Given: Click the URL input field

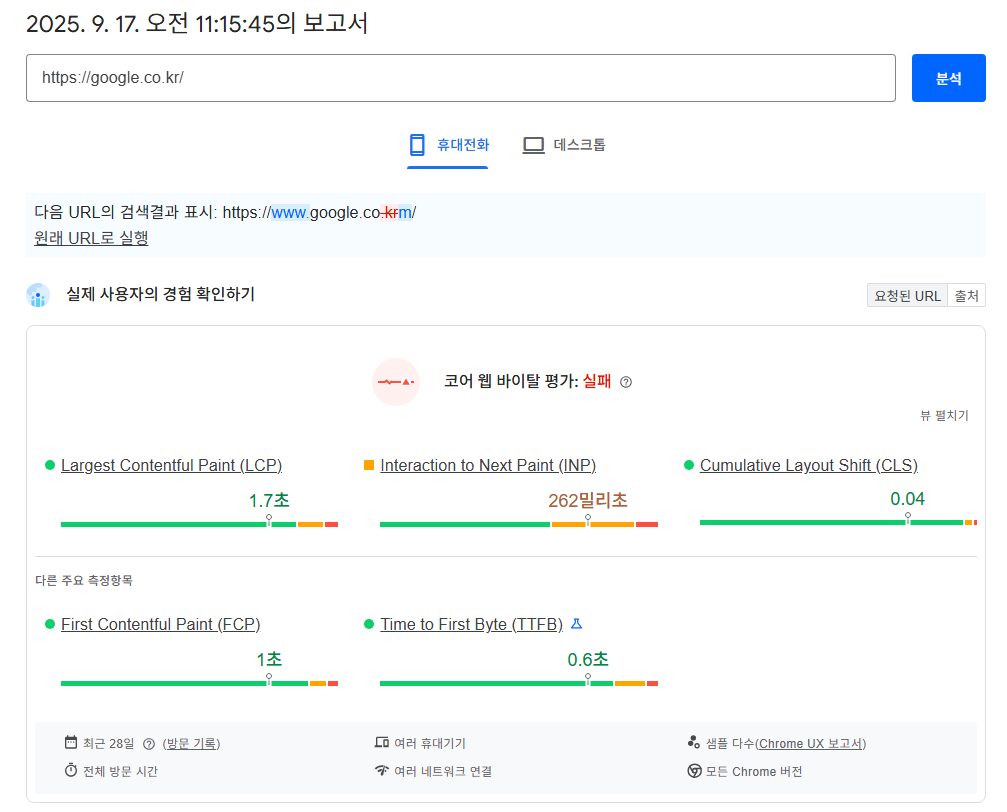Looking at the screenshot, I should 460,78.
